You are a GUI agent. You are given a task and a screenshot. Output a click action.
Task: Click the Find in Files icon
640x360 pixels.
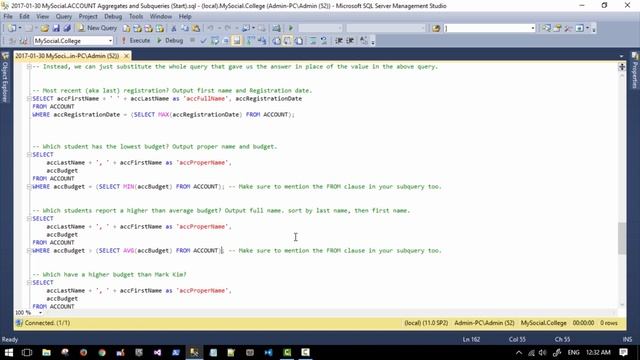coord(436,28)
